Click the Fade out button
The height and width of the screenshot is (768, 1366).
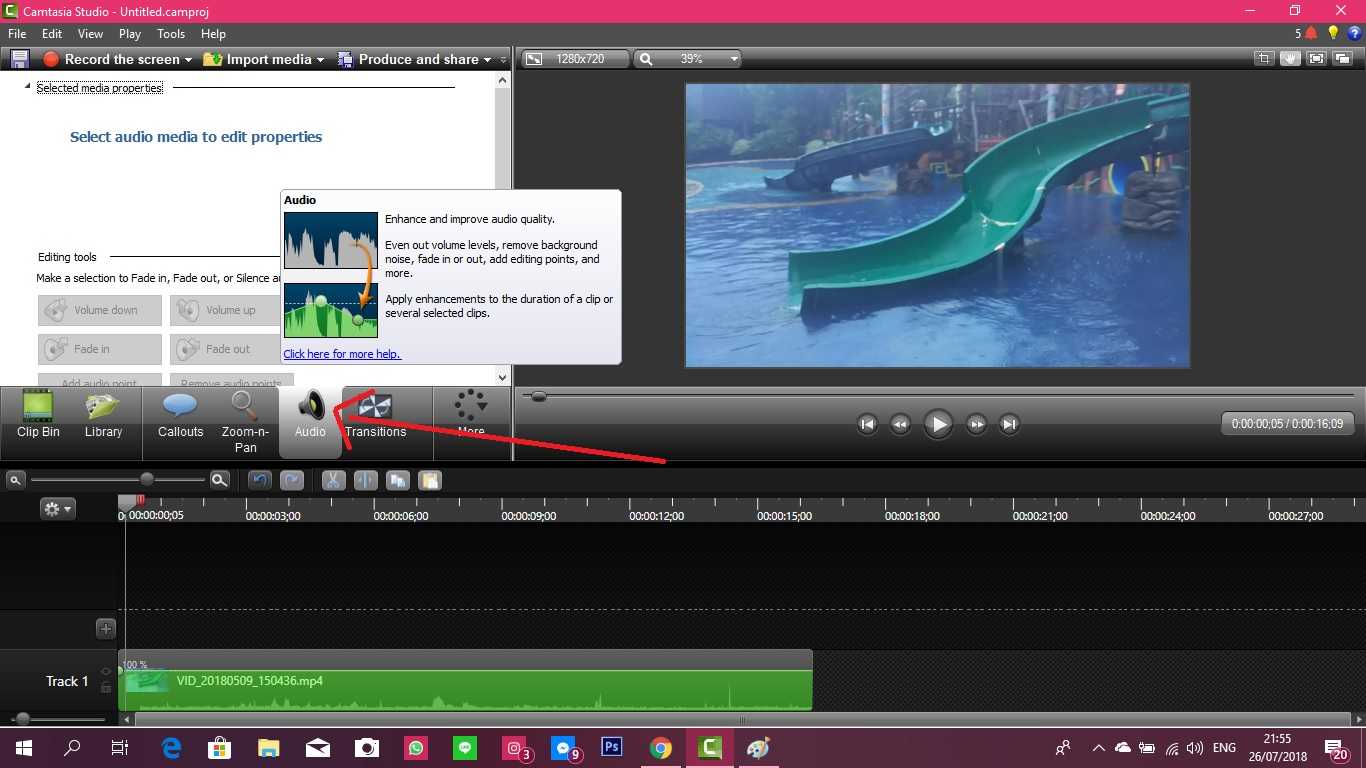pos(226,349)
